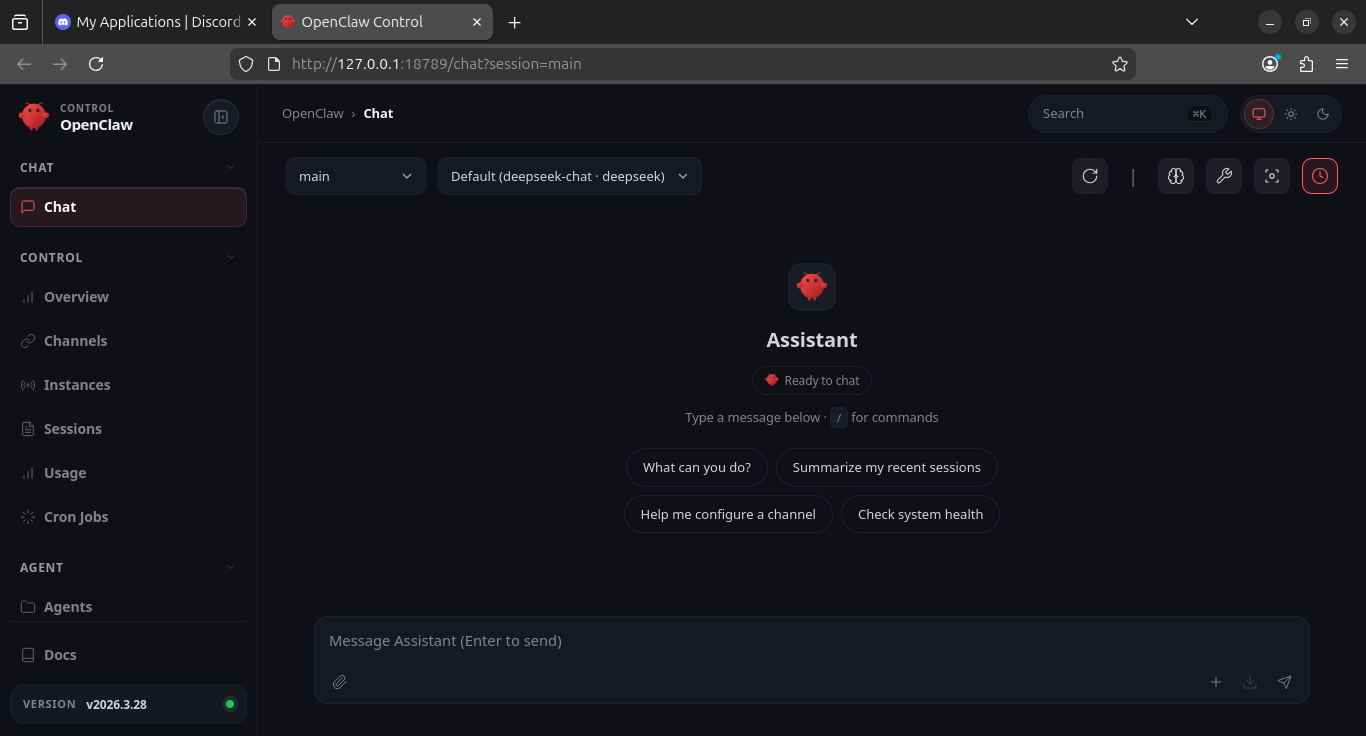Open the main session dropdown
The image size is (1366, 736).
coord(355,176)
